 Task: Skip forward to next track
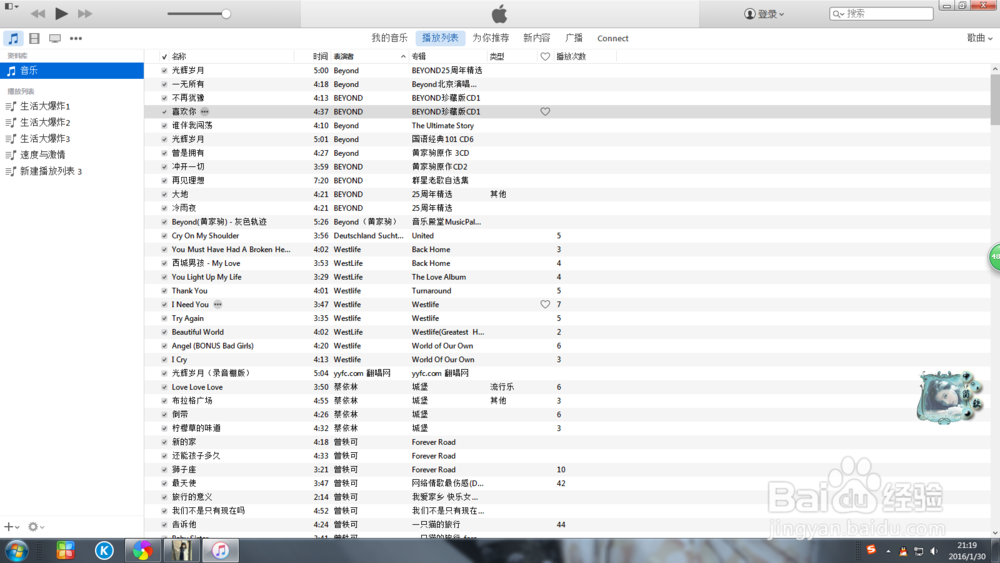(x=85, y=13)
